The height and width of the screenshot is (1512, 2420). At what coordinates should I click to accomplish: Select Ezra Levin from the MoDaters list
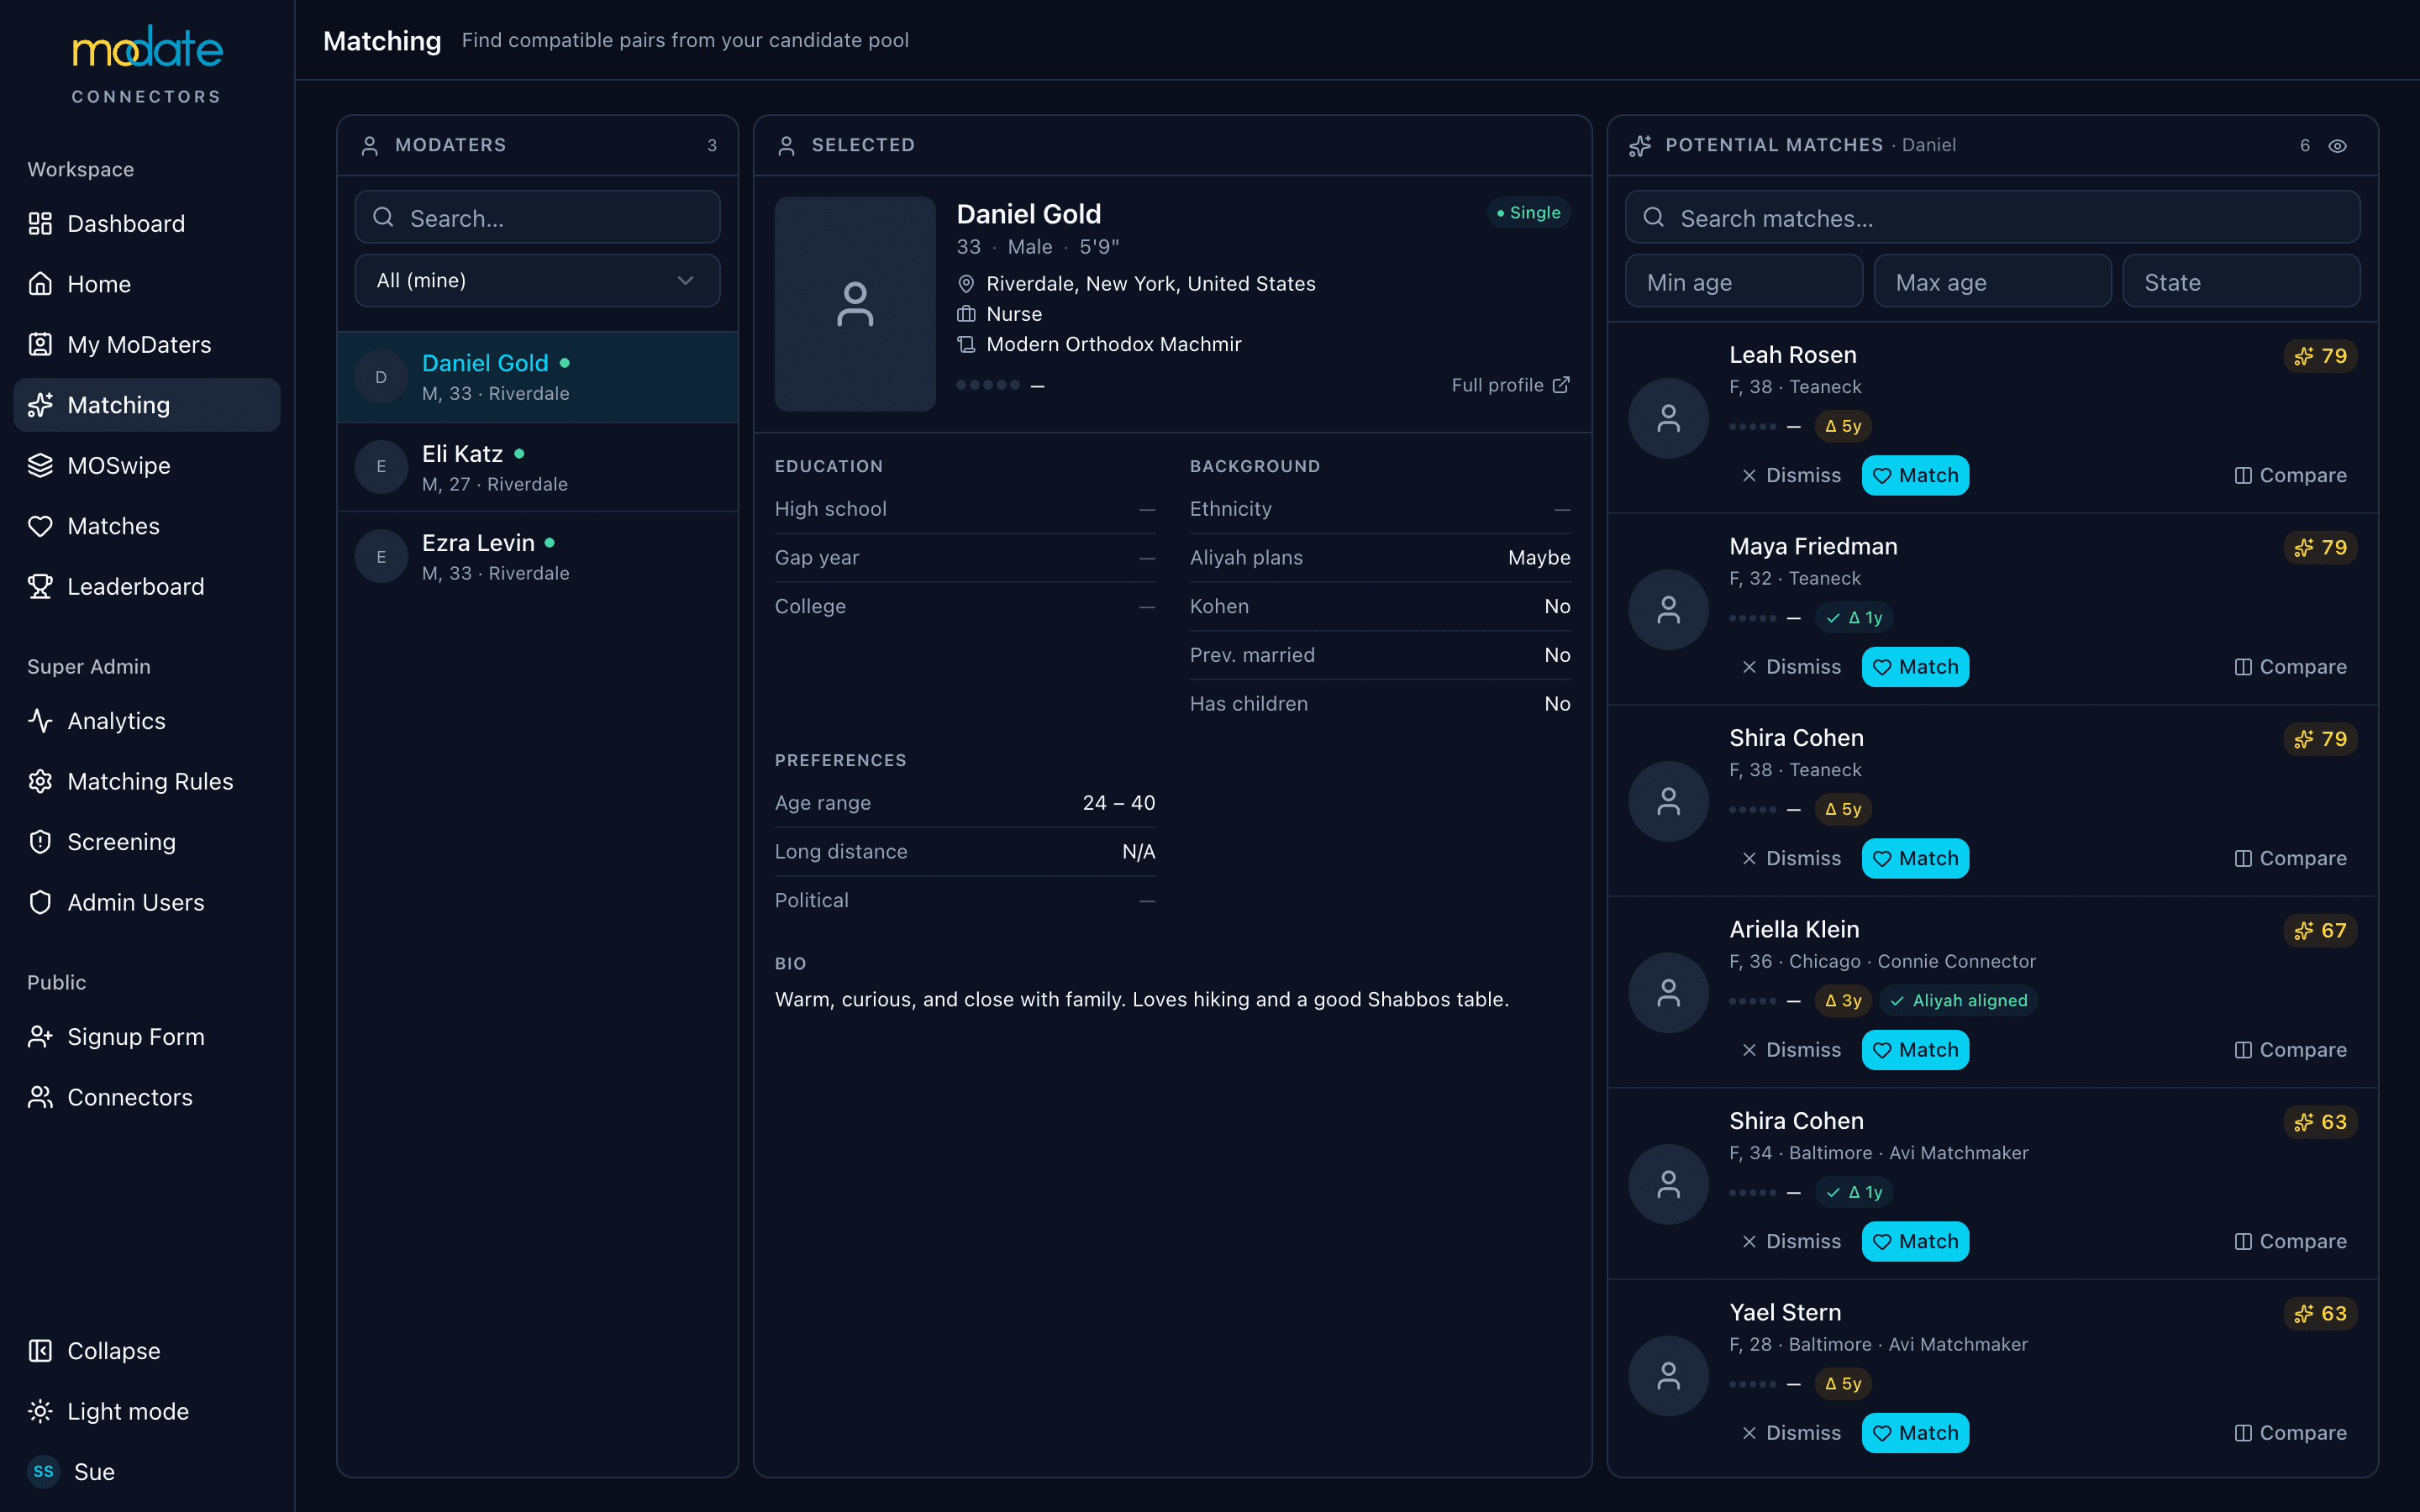537,557
